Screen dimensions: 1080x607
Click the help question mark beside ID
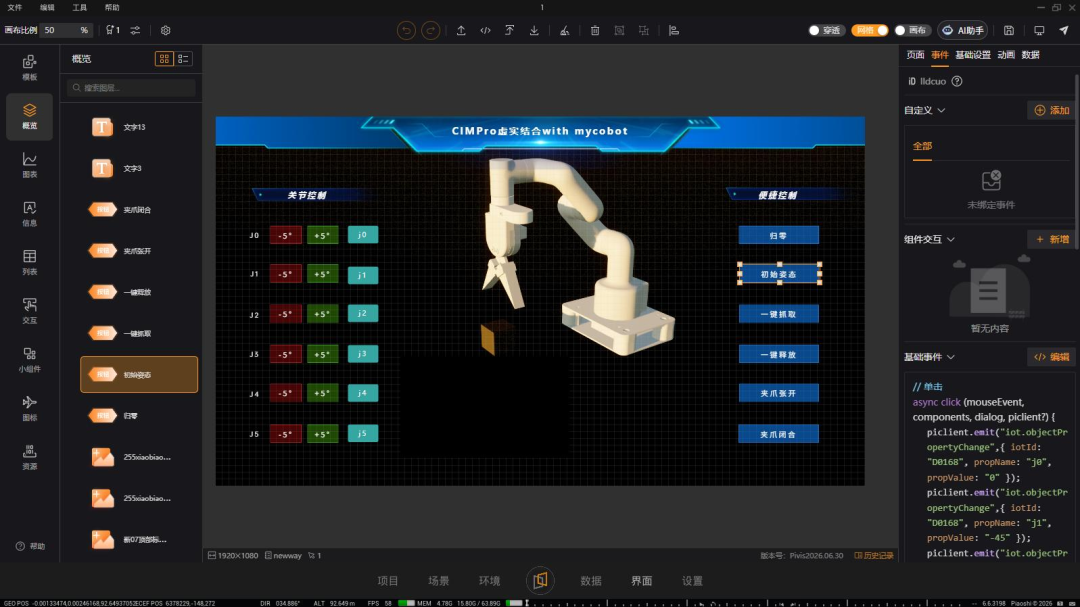(x=957, y=81)
